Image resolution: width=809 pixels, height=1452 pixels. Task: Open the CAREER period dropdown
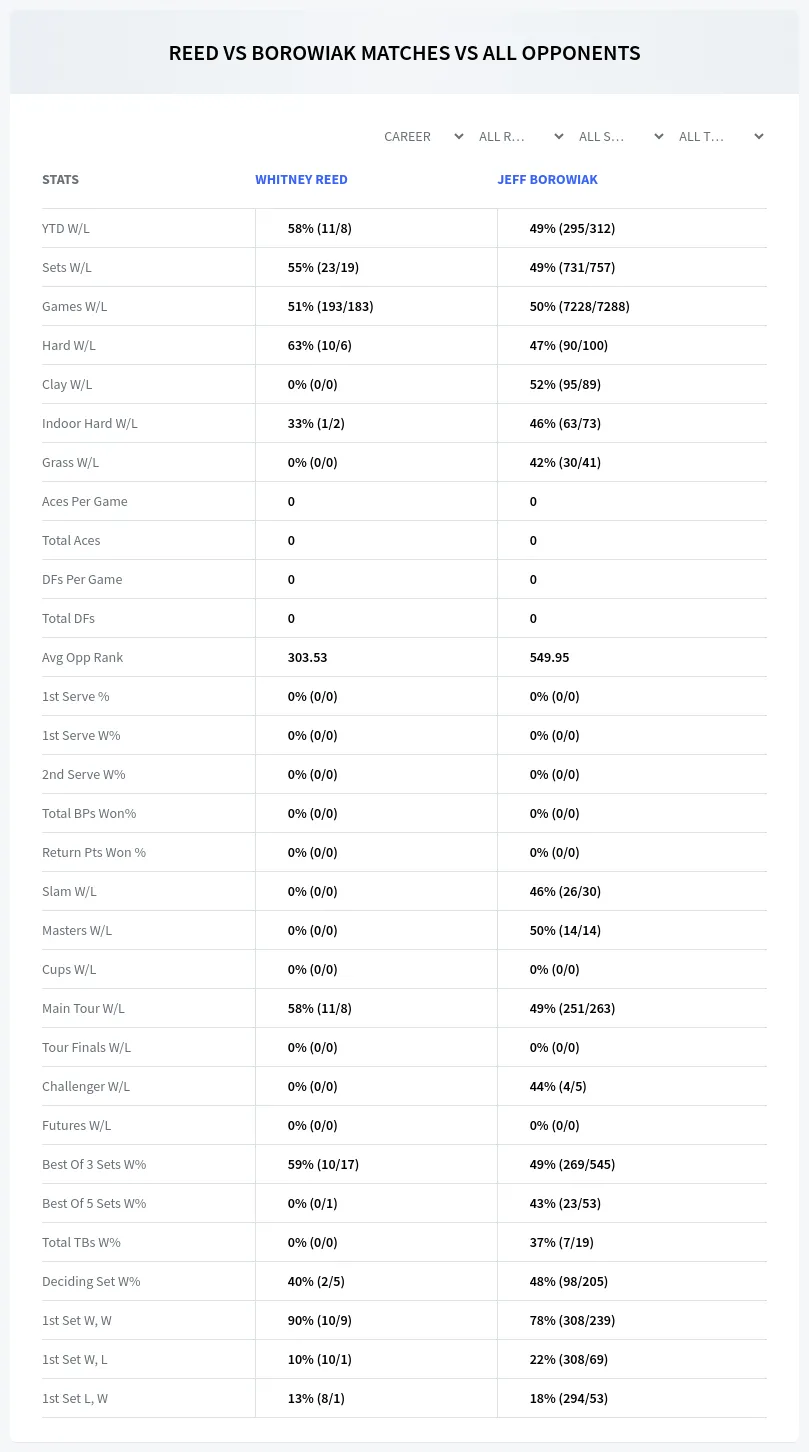[421, 136]
